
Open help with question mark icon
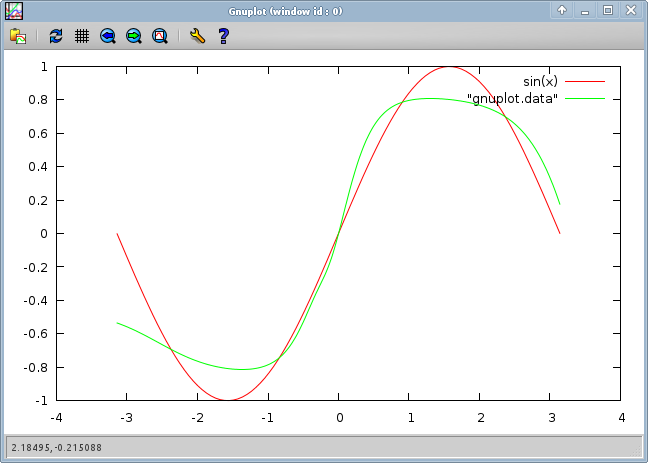pyautogui.click(x=223, y=36)
